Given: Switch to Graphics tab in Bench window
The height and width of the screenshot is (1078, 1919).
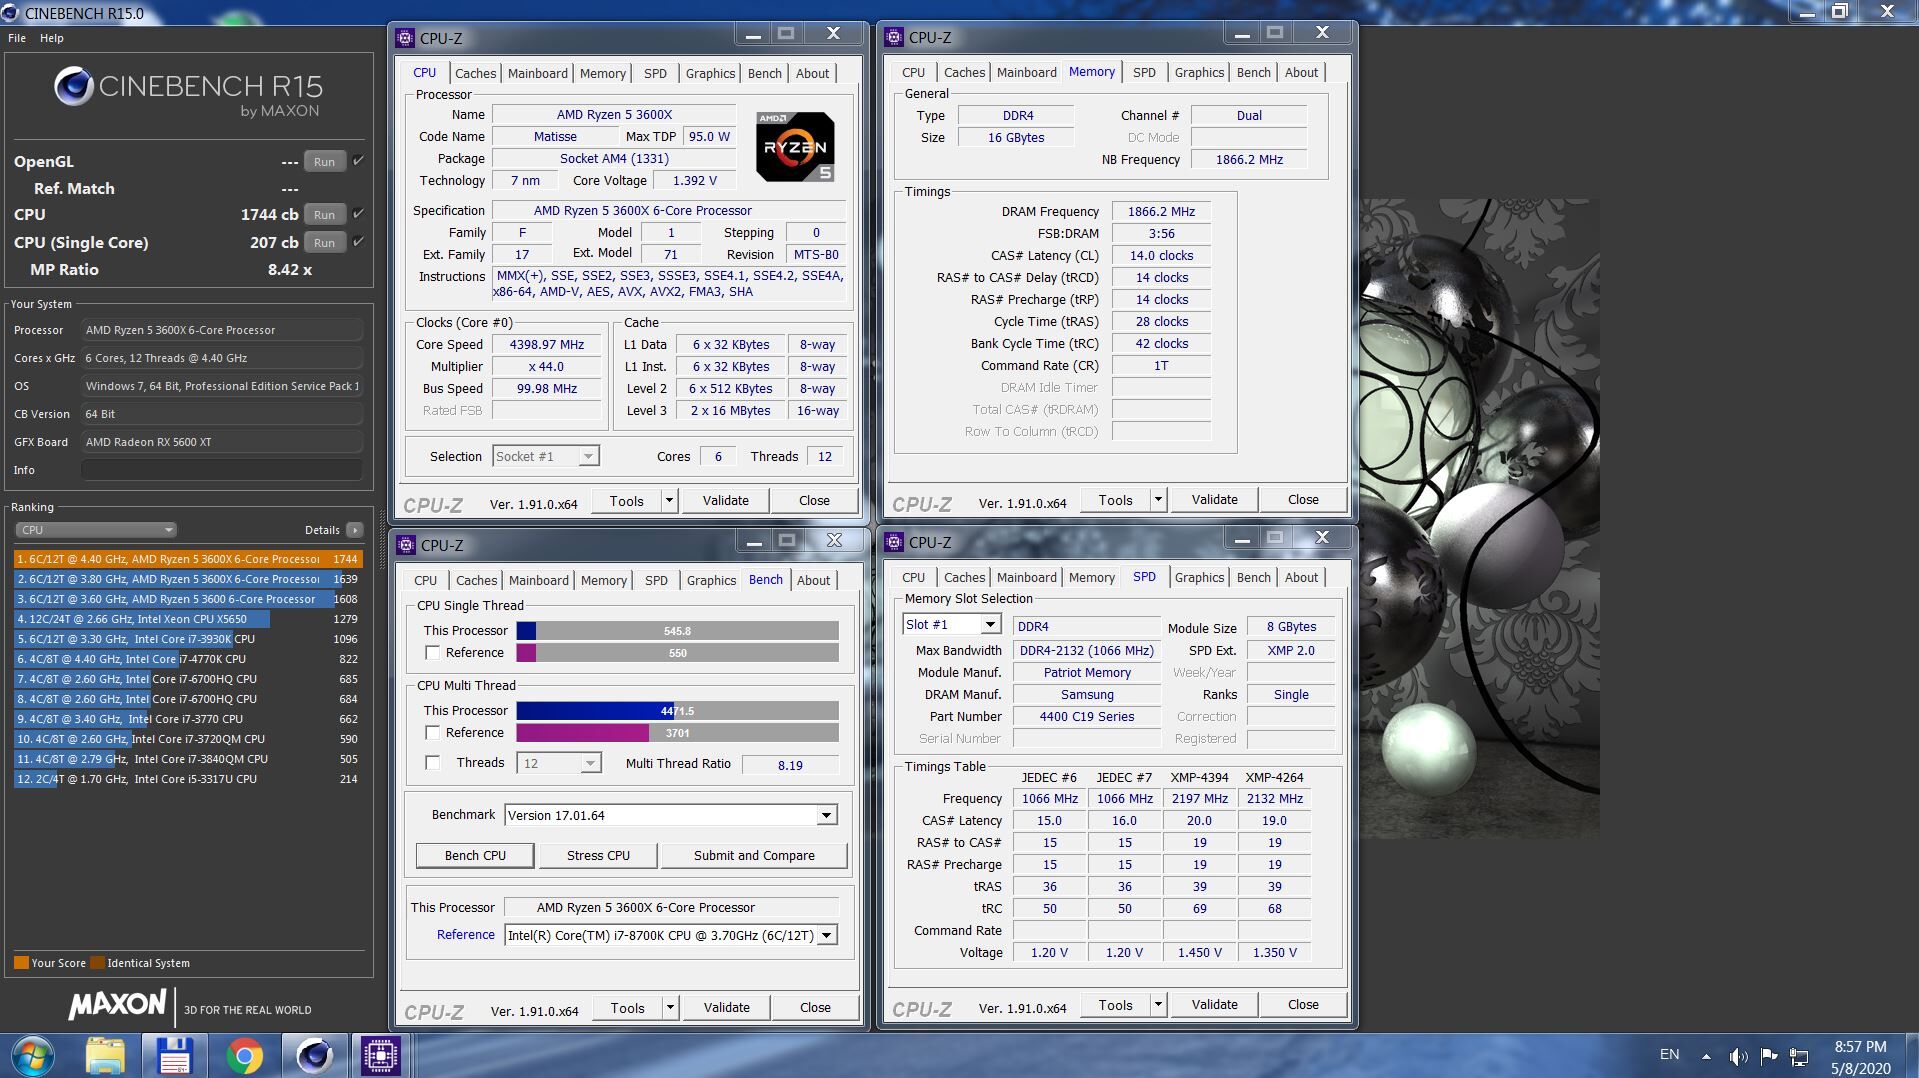Looking at the screenshot, I should (711, 580).
